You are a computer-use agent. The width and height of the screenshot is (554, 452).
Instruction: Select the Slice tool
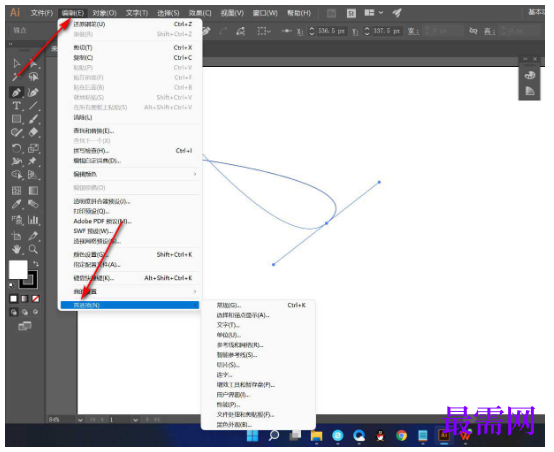(x=33, y=235)
